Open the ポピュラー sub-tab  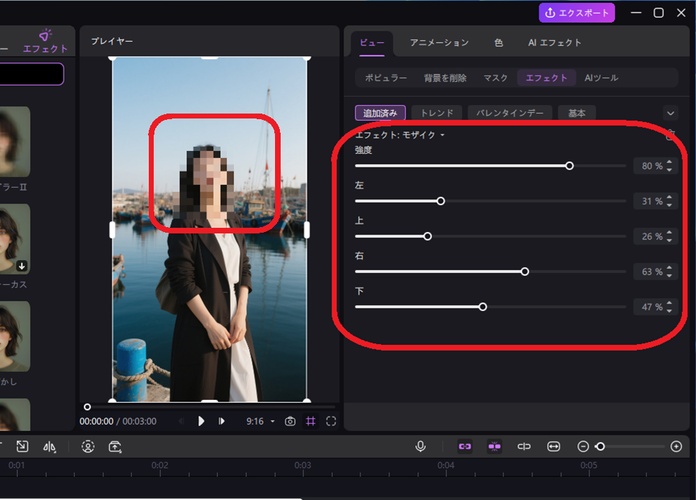(x=386, y=78)
